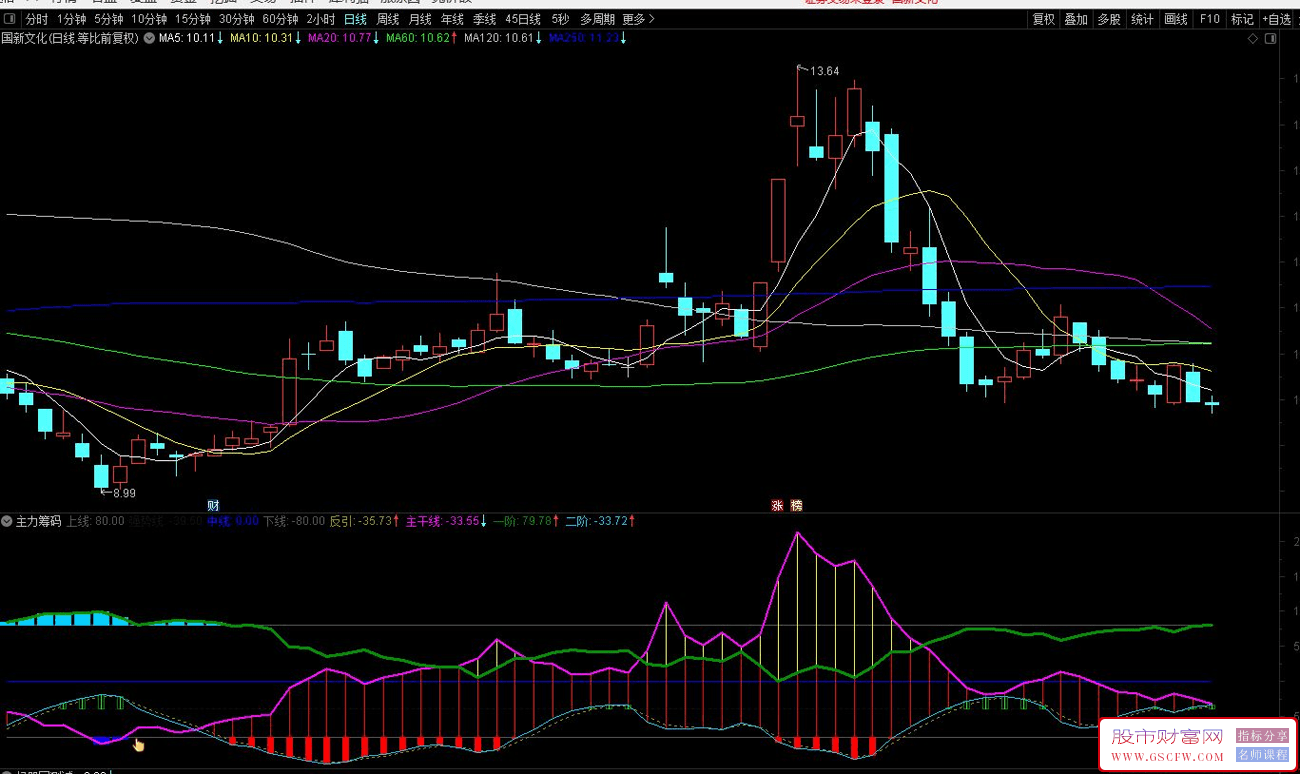Open the 多周期 multi-period view
Screen dimensions: 1300x774
pyautogui.click(x=597, y=19)
